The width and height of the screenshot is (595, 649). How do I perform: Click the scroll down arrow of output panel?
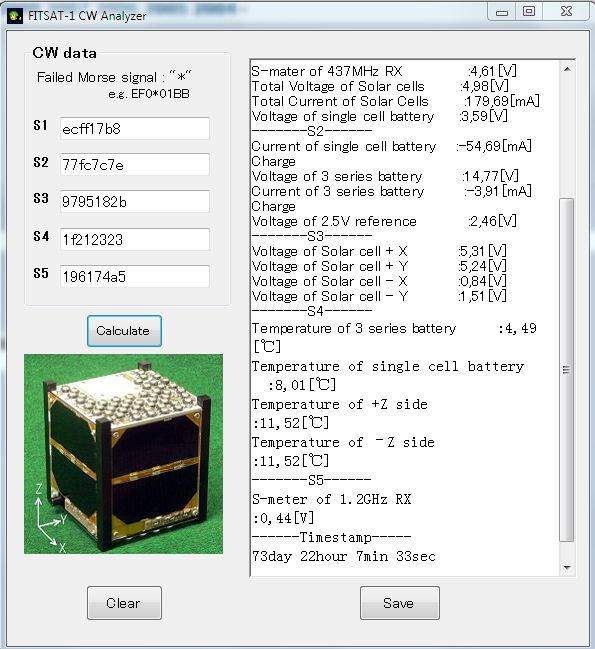tap(567, 567)
